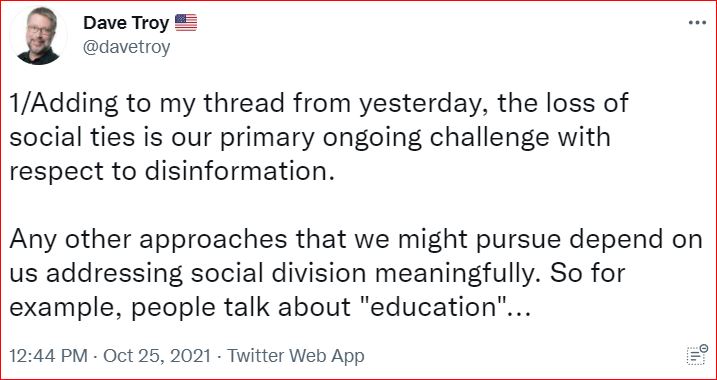Click the paragraph starting with 'Any other approaches'
717x380 pixels.
(356, 273)
